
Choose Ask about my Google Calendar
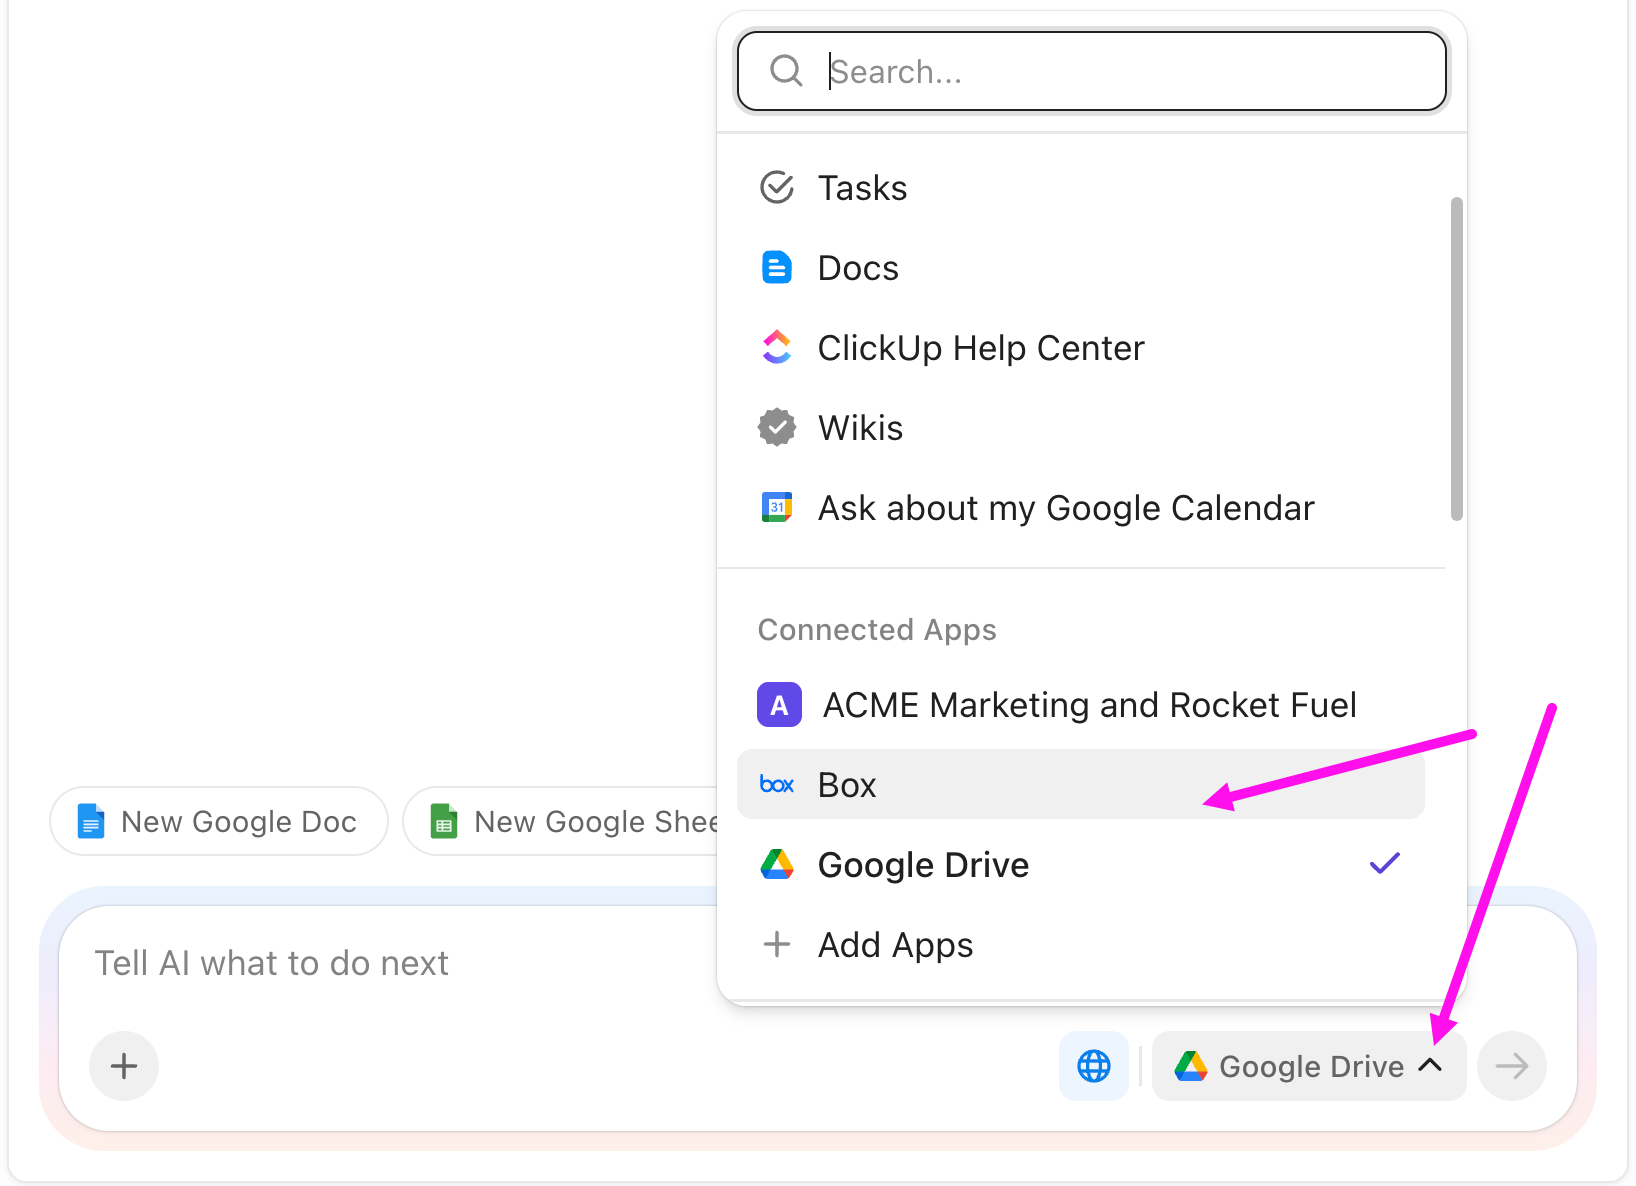click(x=1066, y=507)
